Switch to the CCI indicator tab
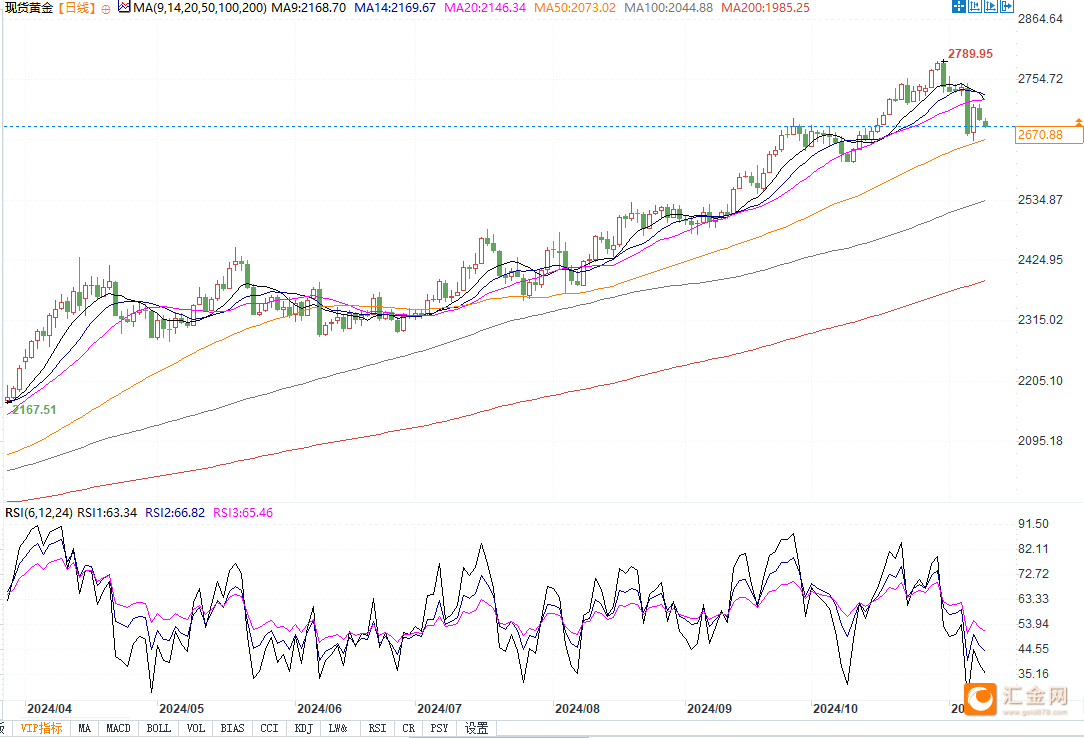Screen dimensions: 1084x738 click(268, 729)
